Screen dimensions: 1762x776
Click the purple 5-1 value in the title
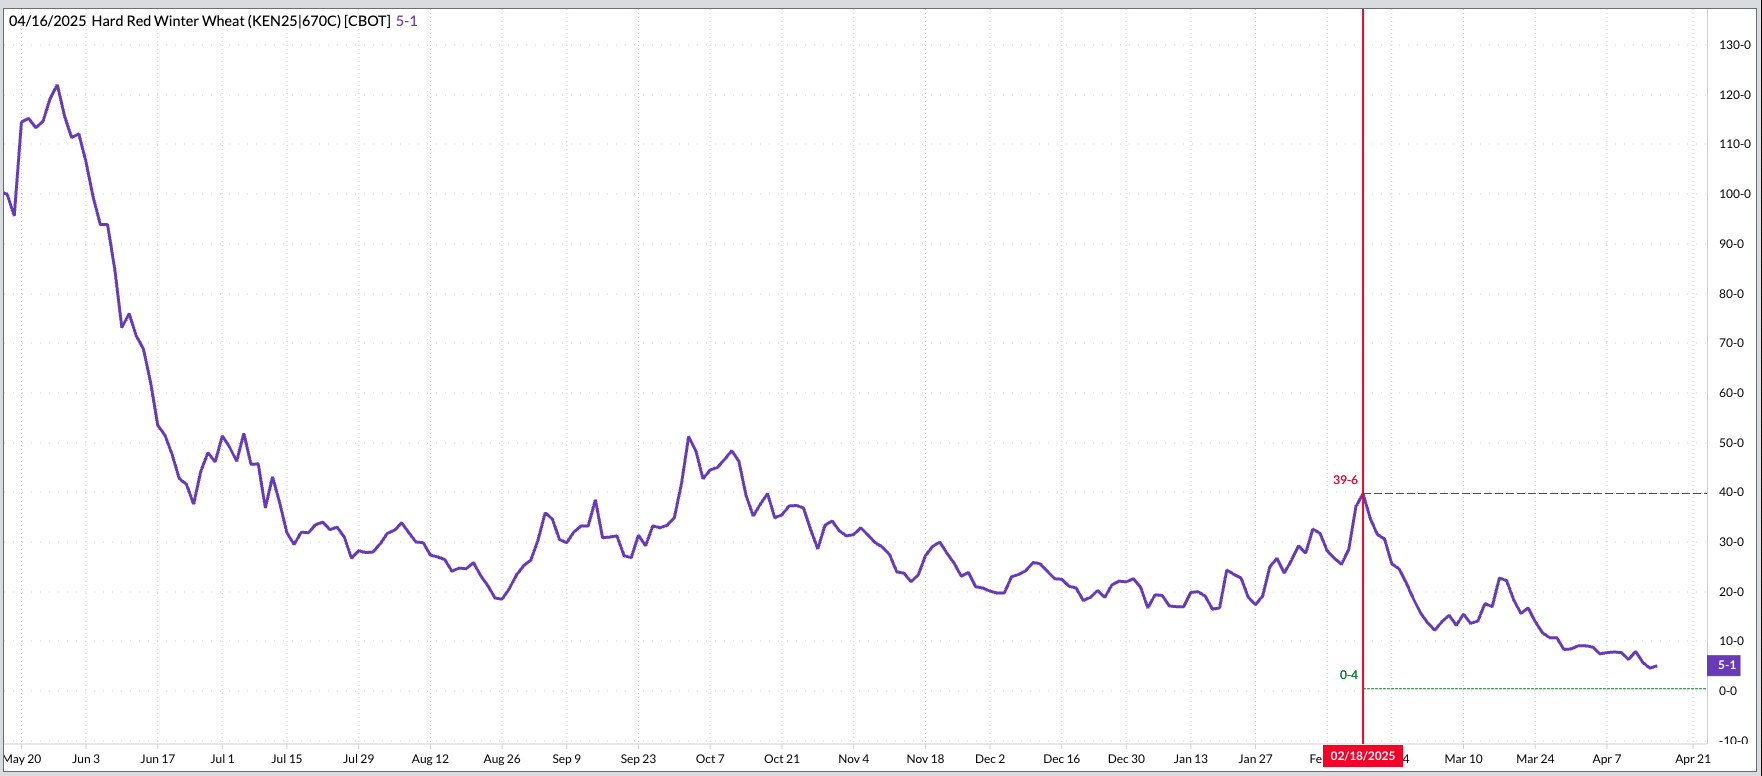point(407,20)
